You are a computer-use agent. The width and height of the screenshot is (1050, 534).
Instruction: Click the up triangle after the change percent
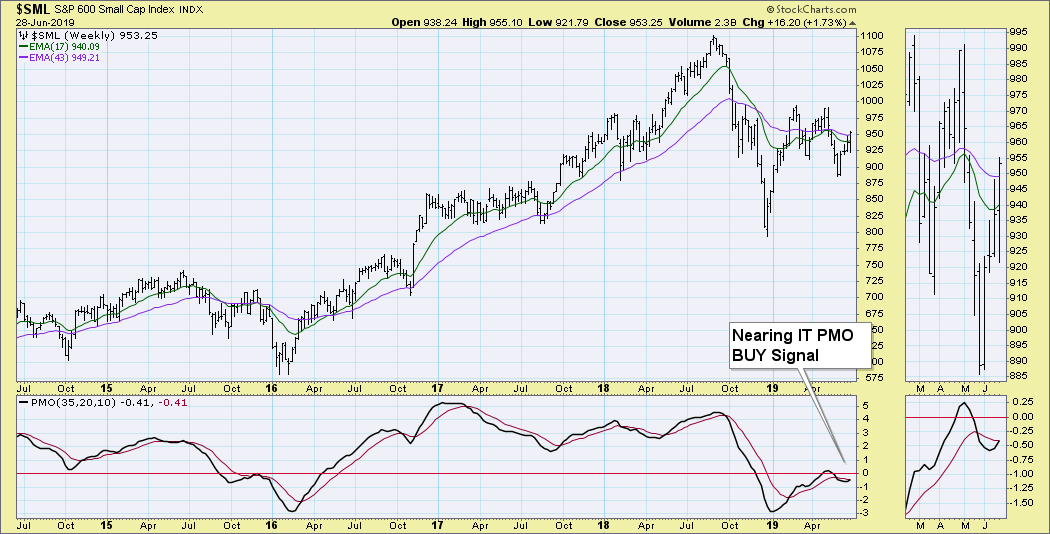point(852,22)
